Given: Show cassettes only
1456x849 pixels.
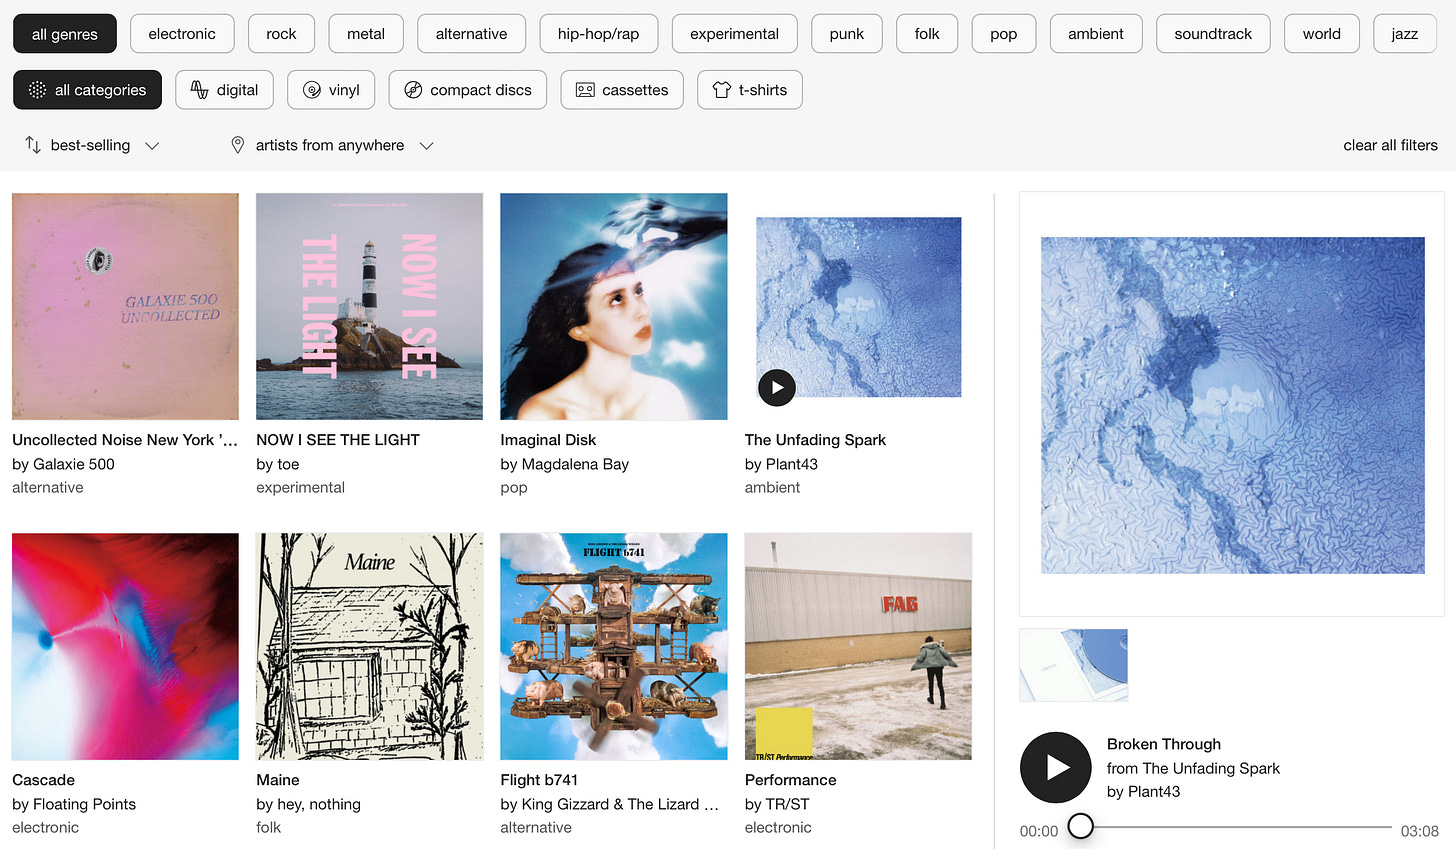Looking at the screenshot, I should click(x=622, y=90).
